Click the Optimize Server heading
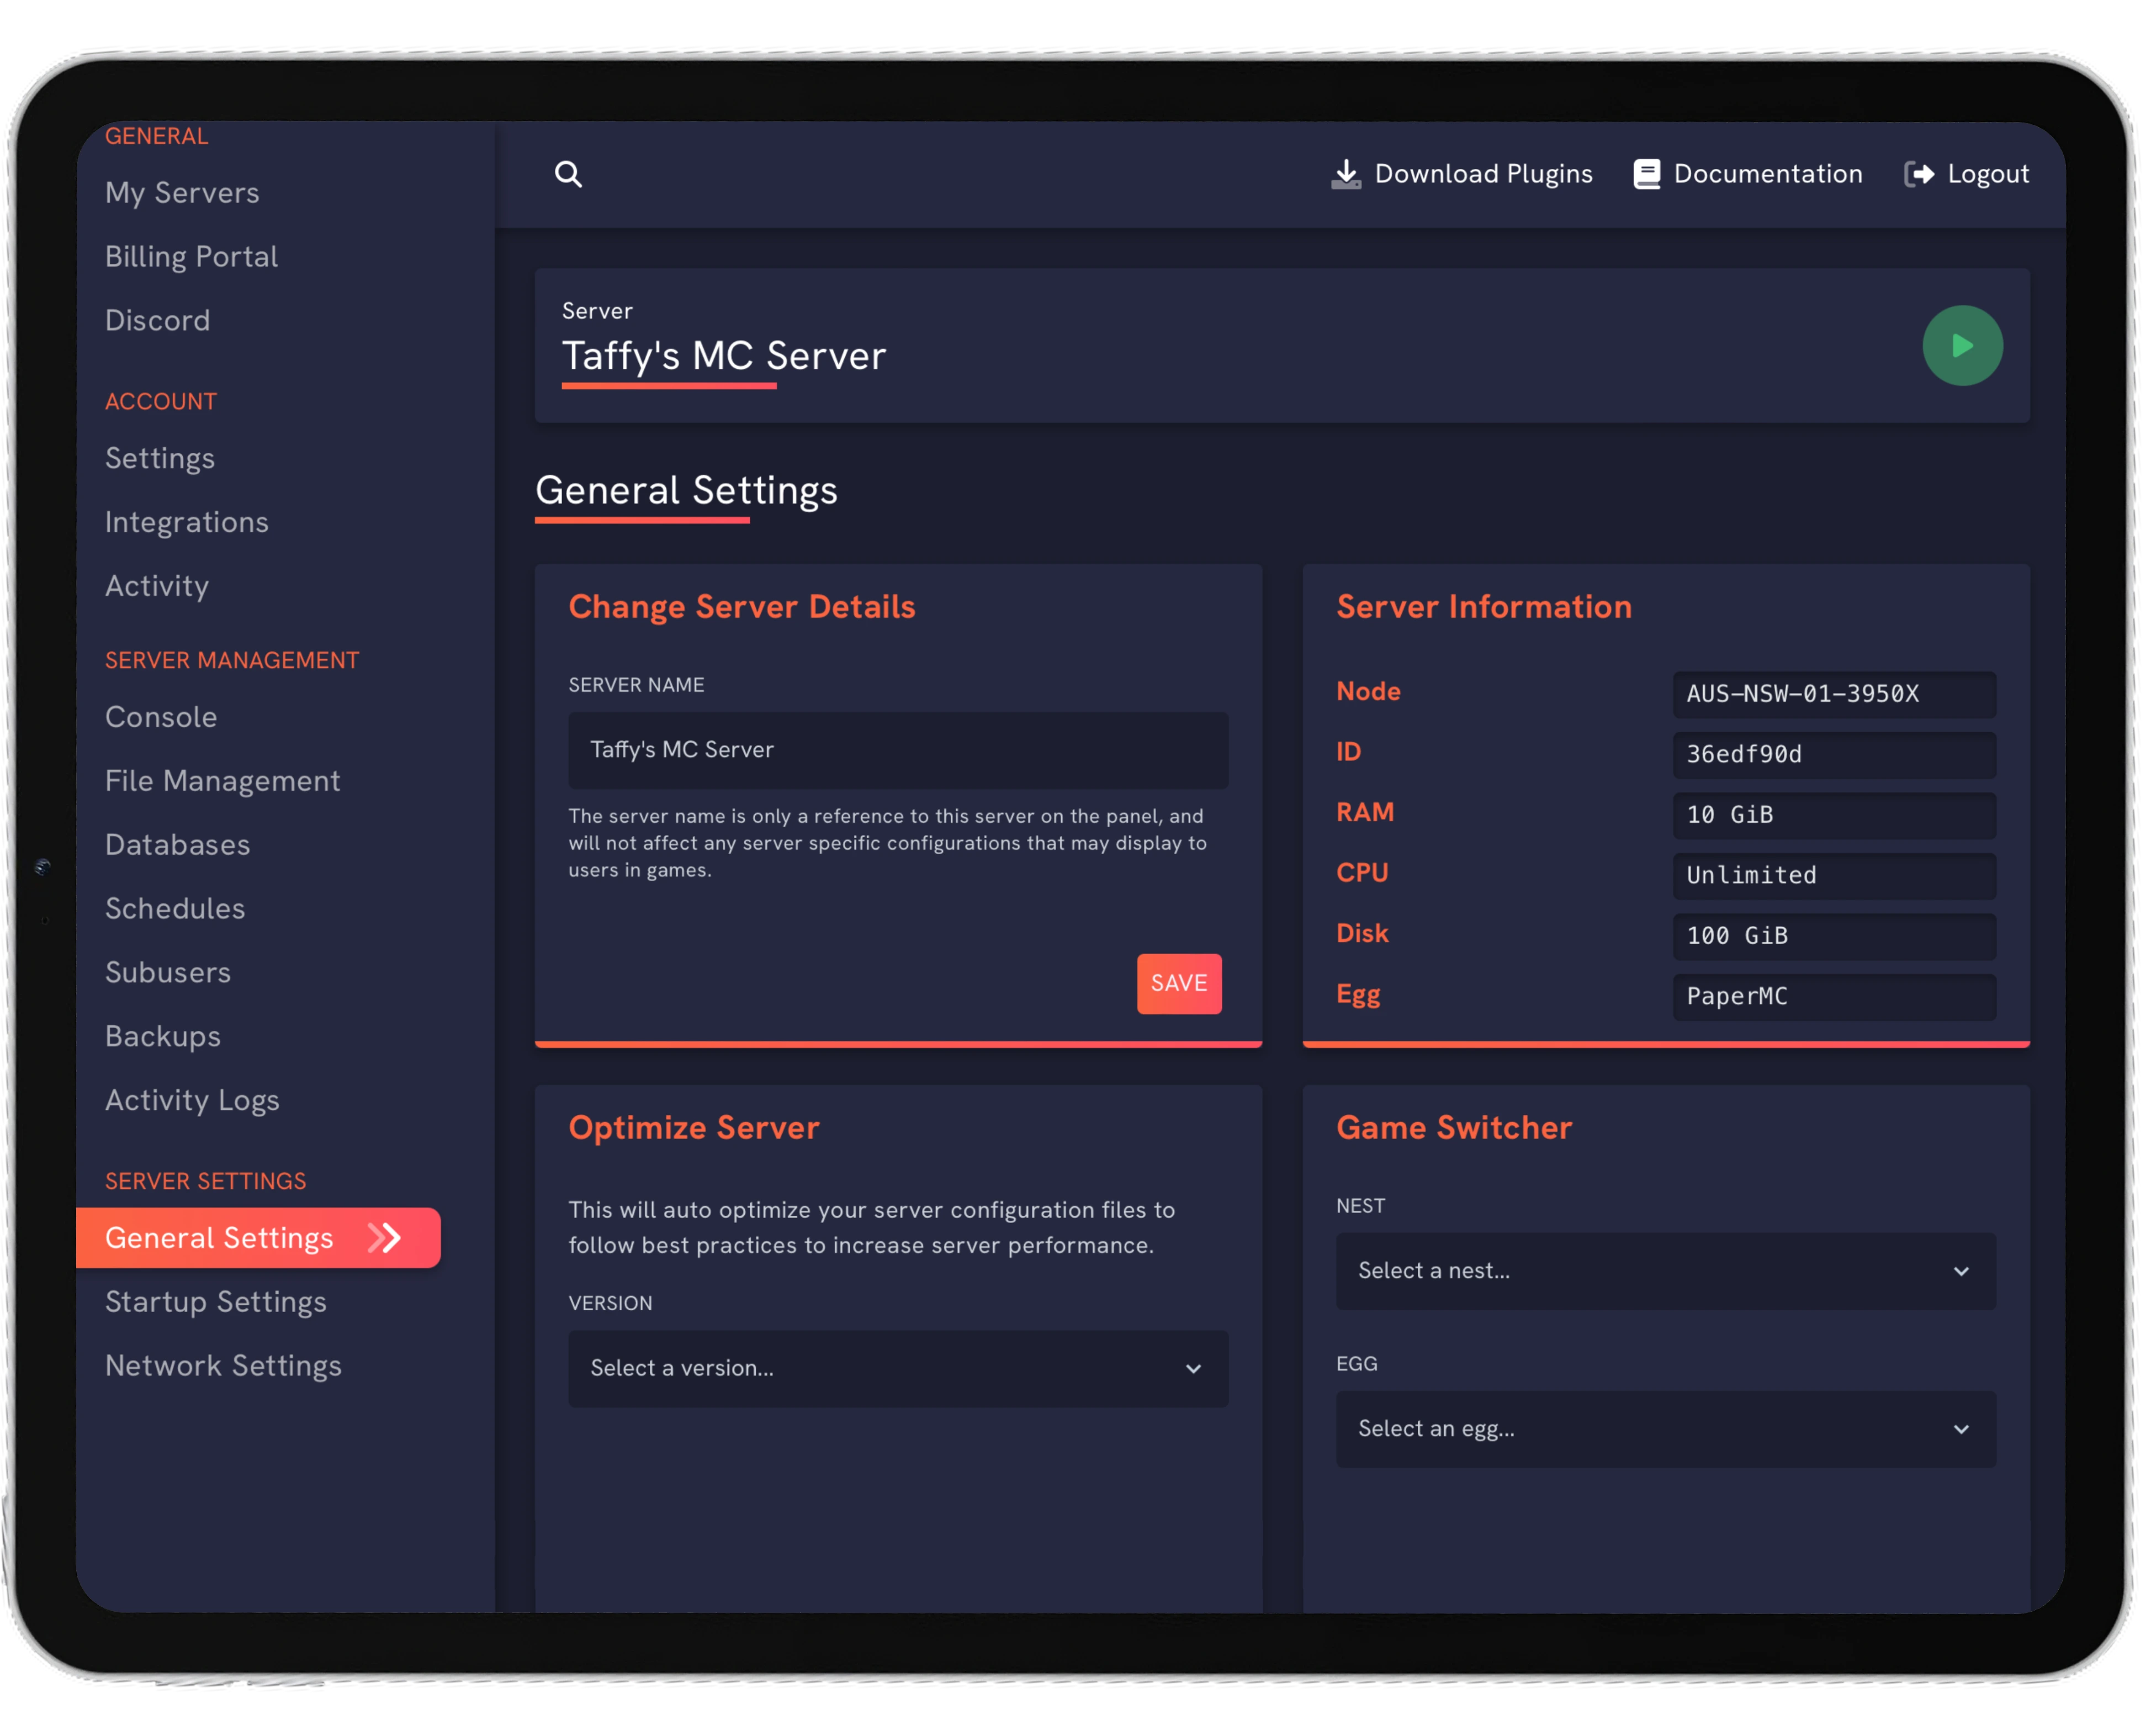Screen dimensions: 2151x1736 pos(694,1128)
